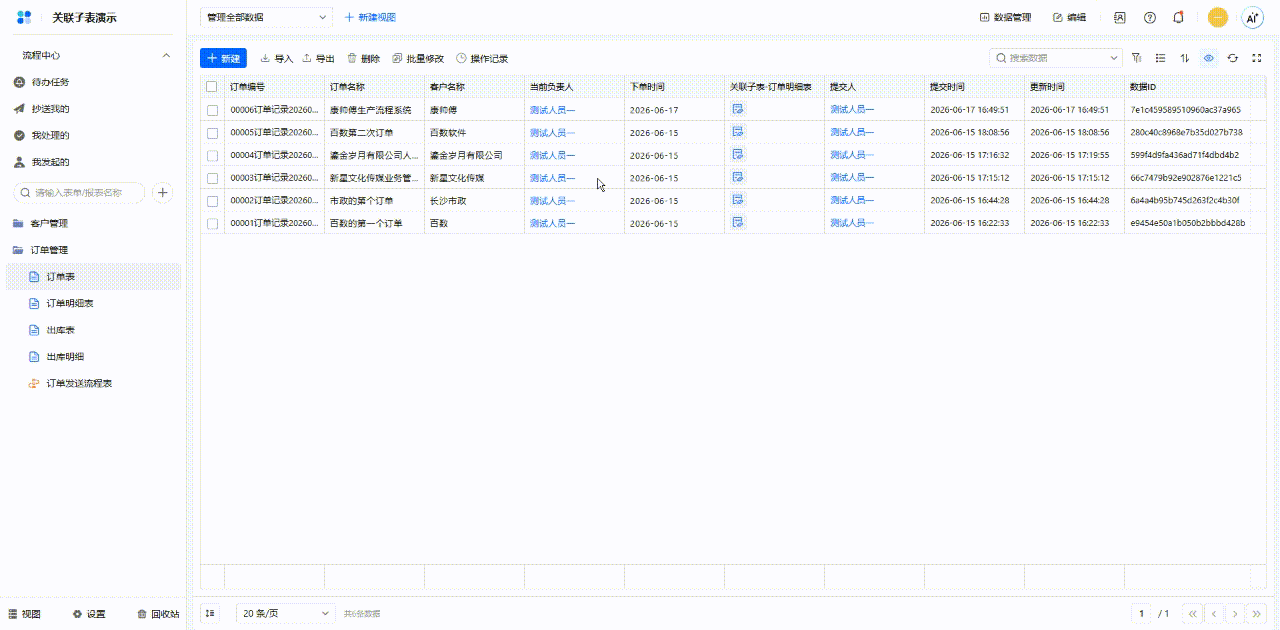Viewport: 1280px width, 630px height.
Task: Open subform icon for 百数的第一个订单 row
Action: (737, 223)
